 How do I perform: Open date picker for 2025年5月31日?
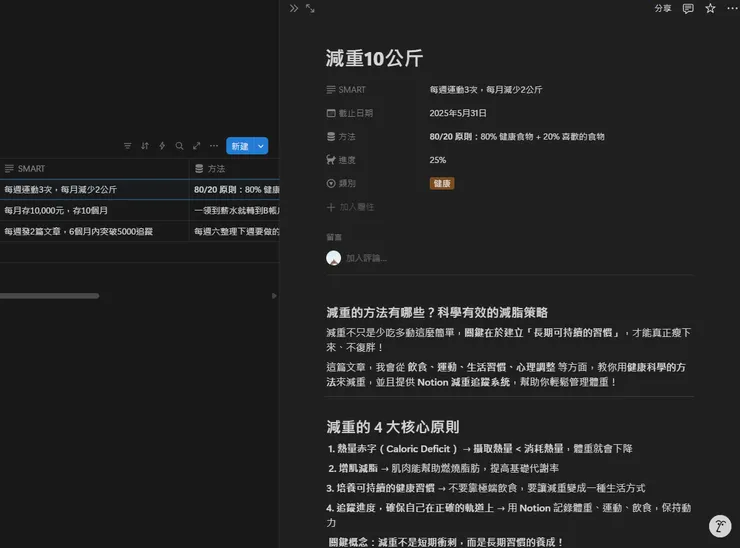tap(458, 113)
